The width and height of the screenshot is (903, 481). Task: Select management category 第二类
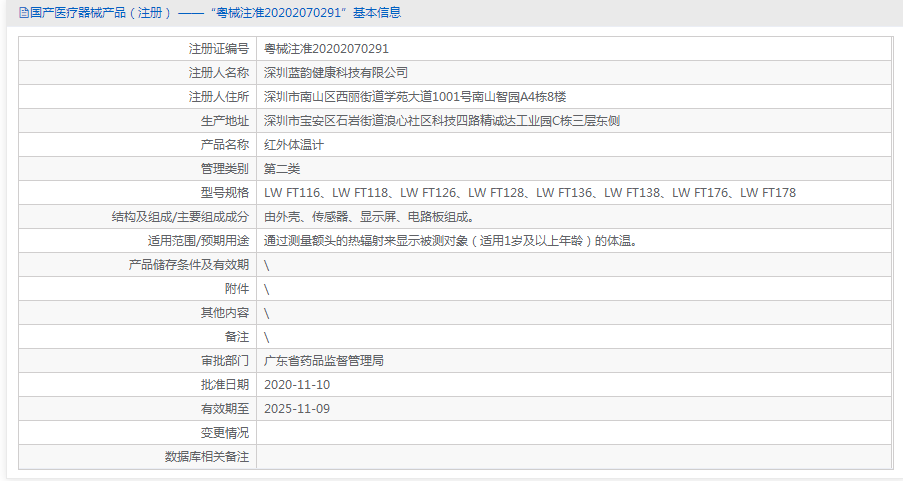(x=282, y=169)
